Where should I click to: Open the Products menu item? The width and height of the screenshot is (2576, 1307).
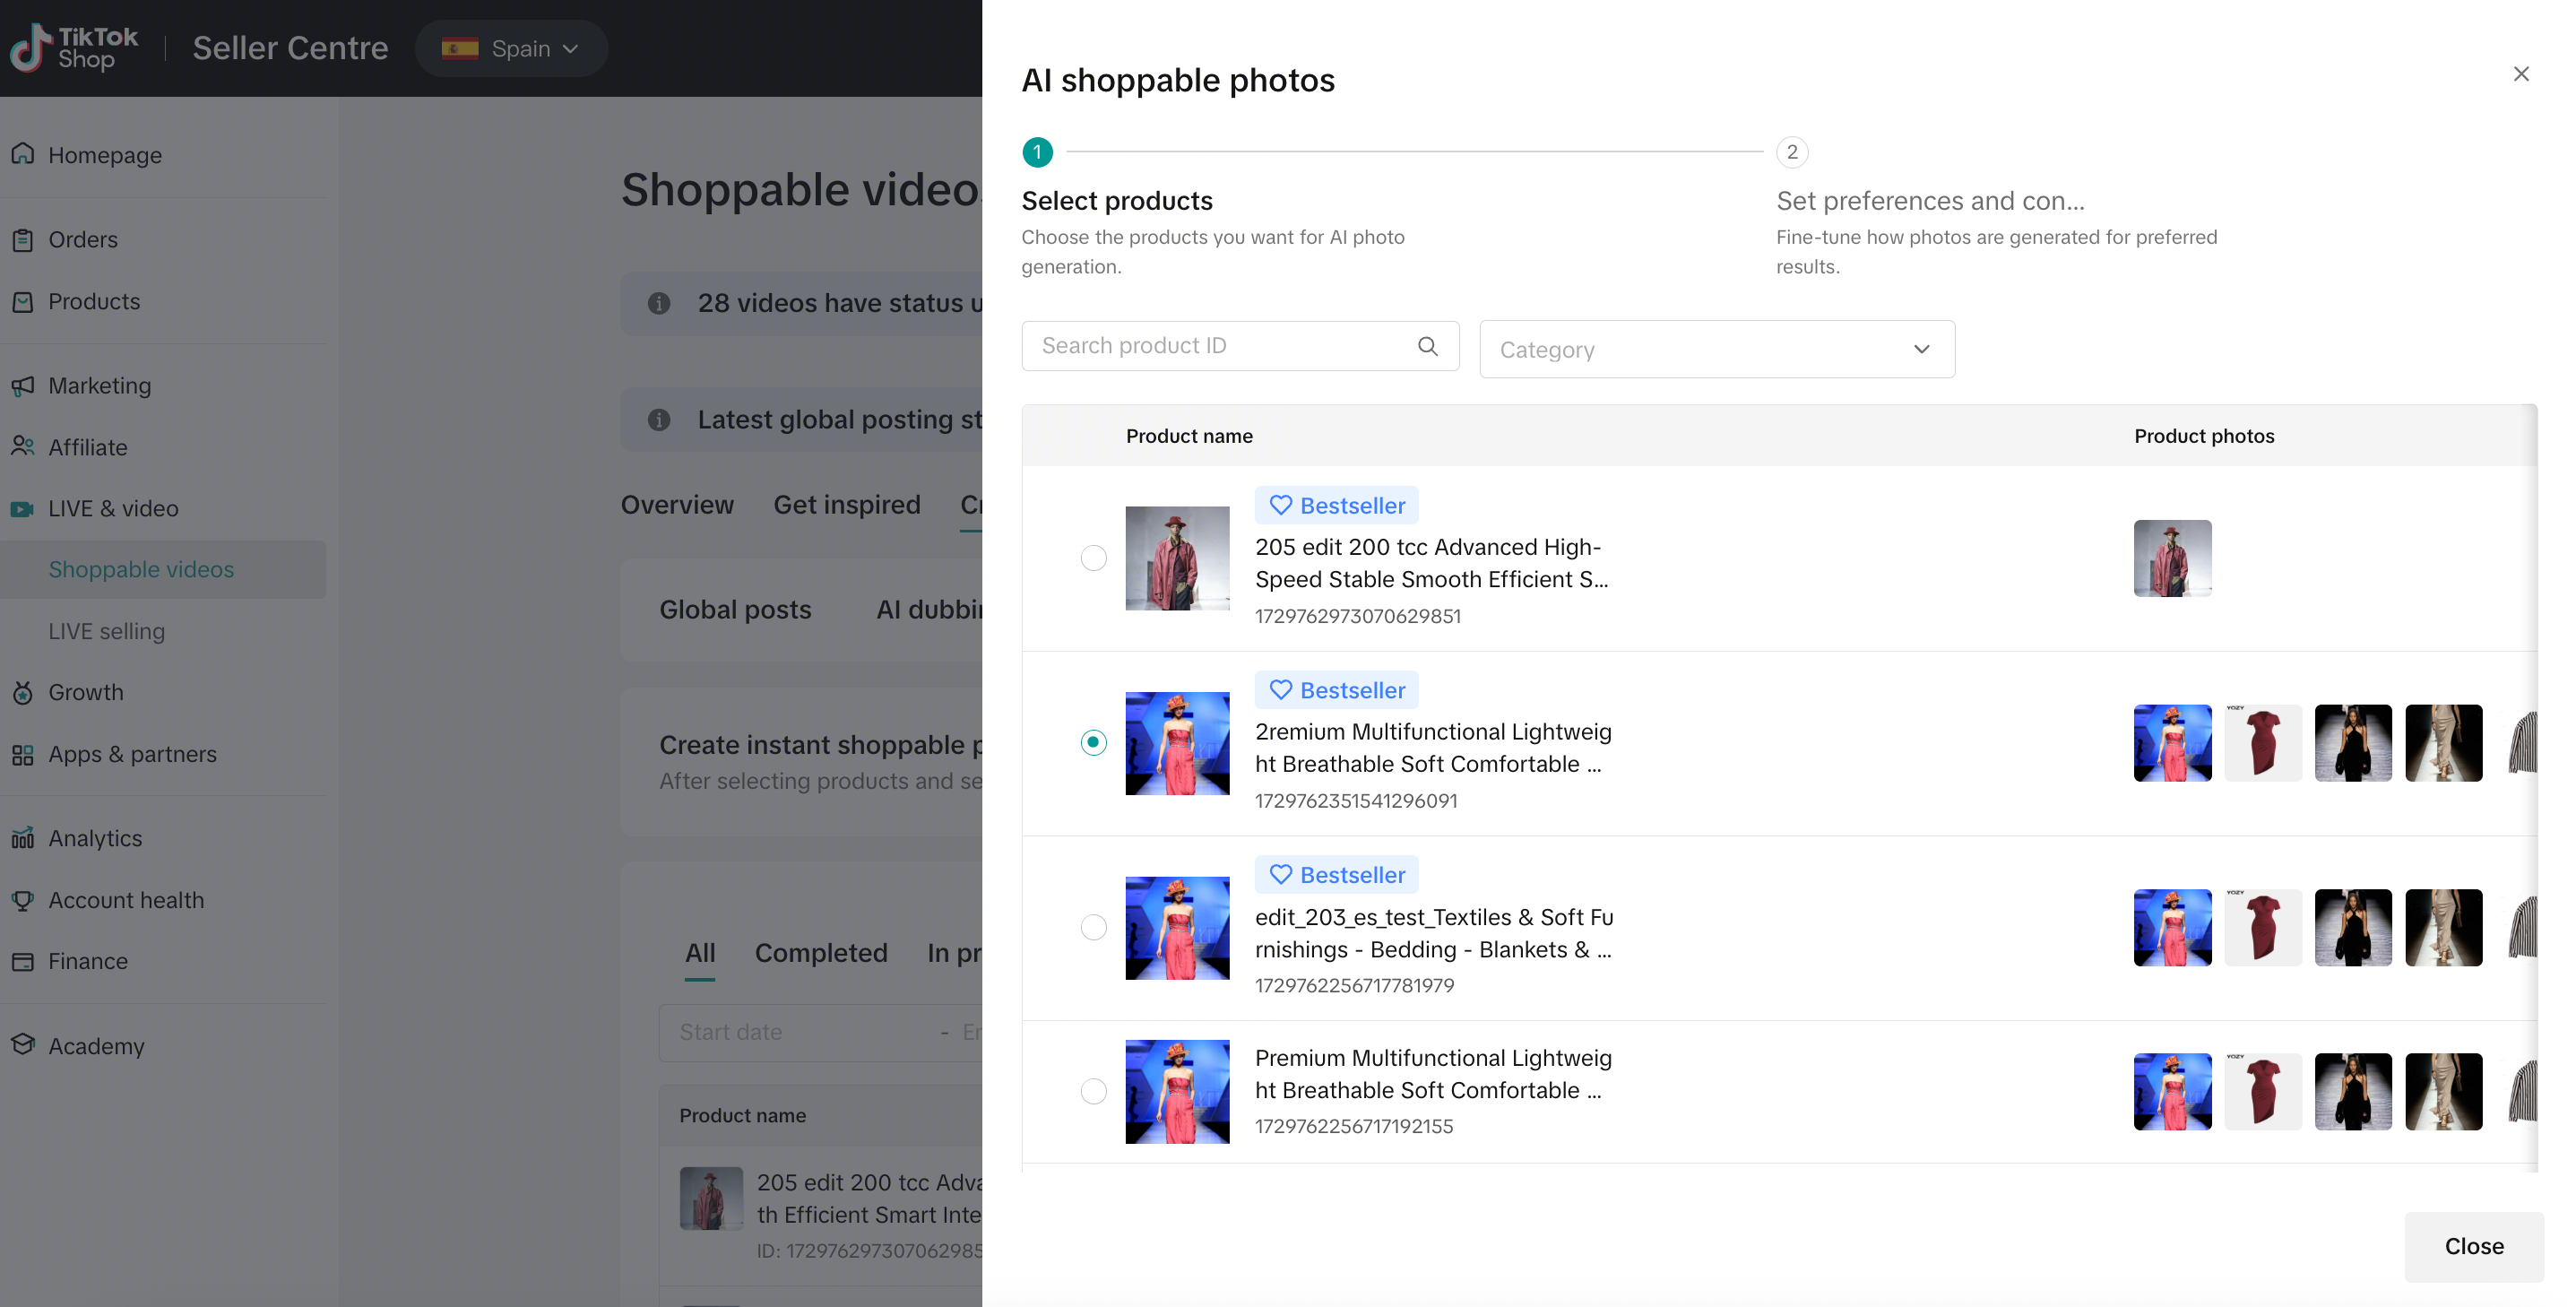(x=94, y=301)
